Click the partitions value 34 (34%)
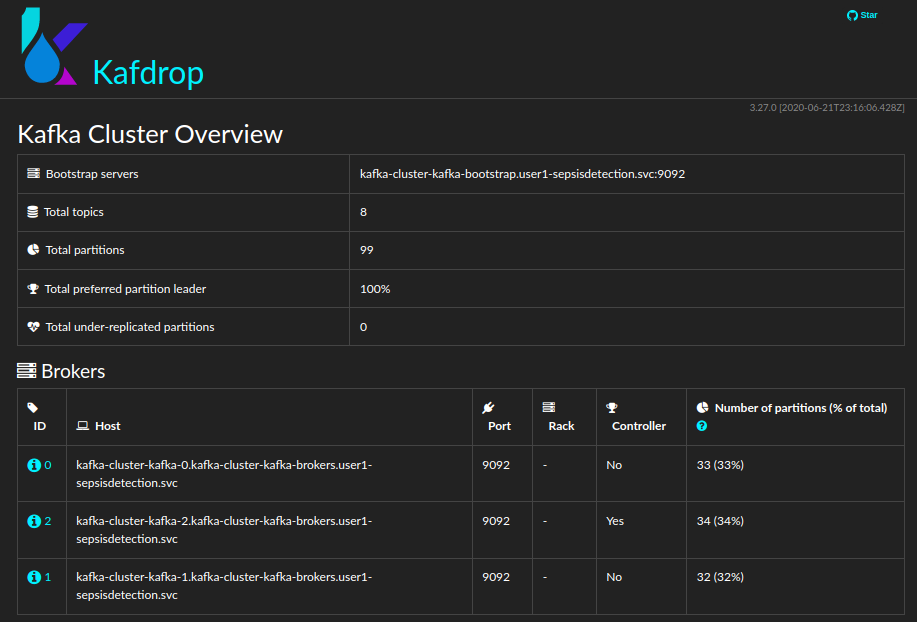The width and height of the screenshot is (917, 622). (x=720, y=521)
